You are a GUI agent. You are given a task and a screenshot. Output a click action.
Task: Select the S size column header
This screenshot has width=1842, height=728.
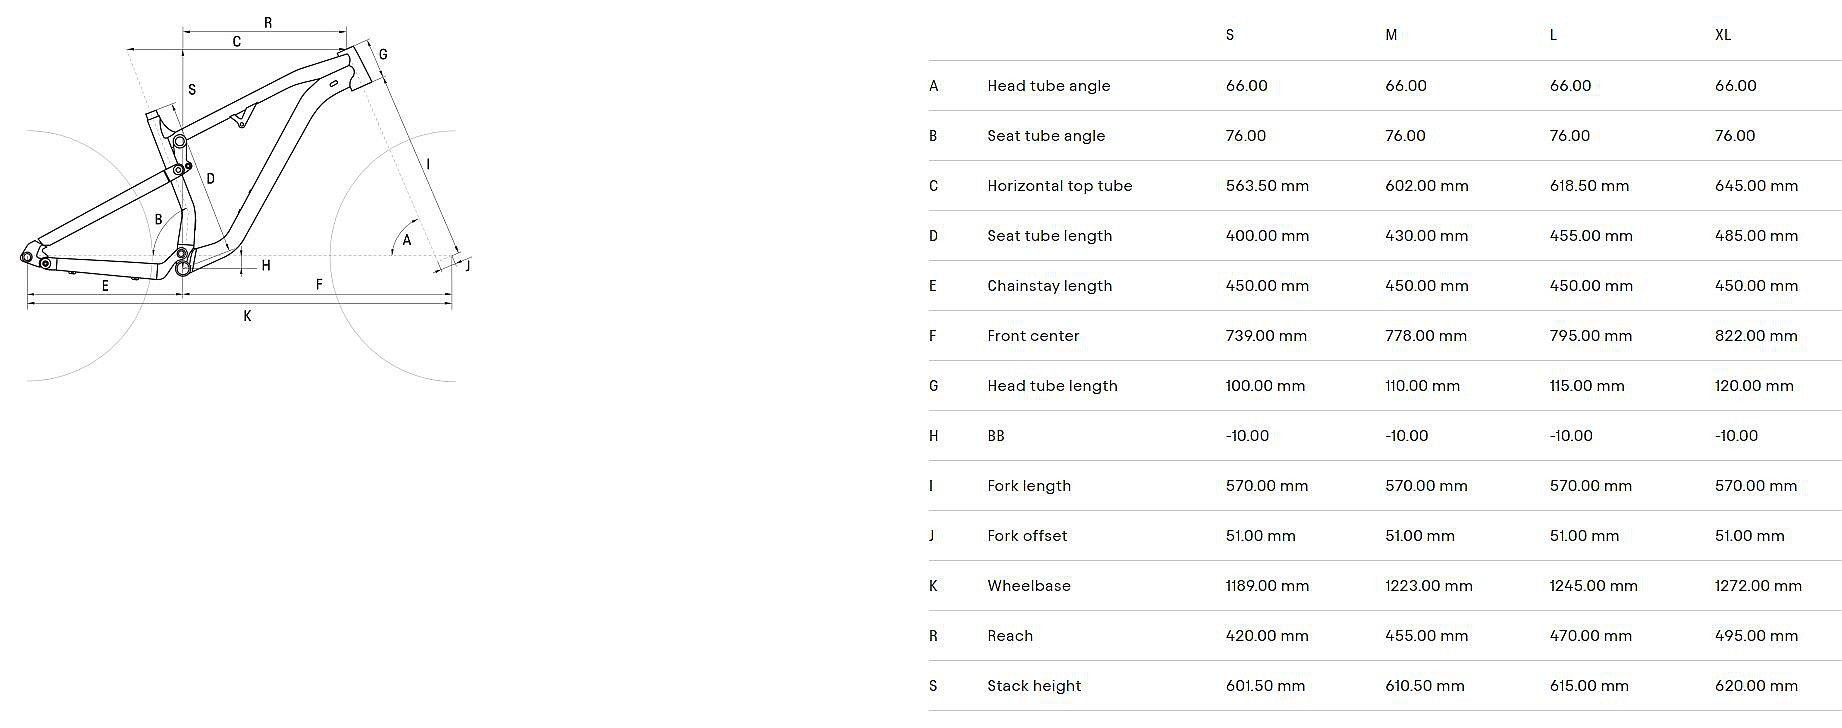click(x=1229, y=35)
